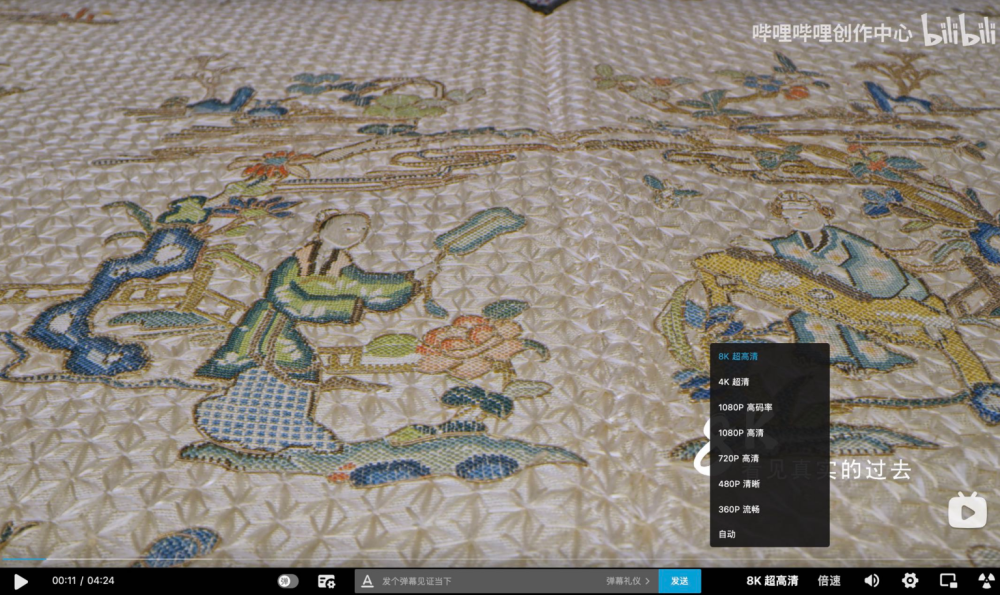Select 8K 超高清 quality option
Image resolution: width=1000 pixels, height=595 pixels.
(769, 356)
